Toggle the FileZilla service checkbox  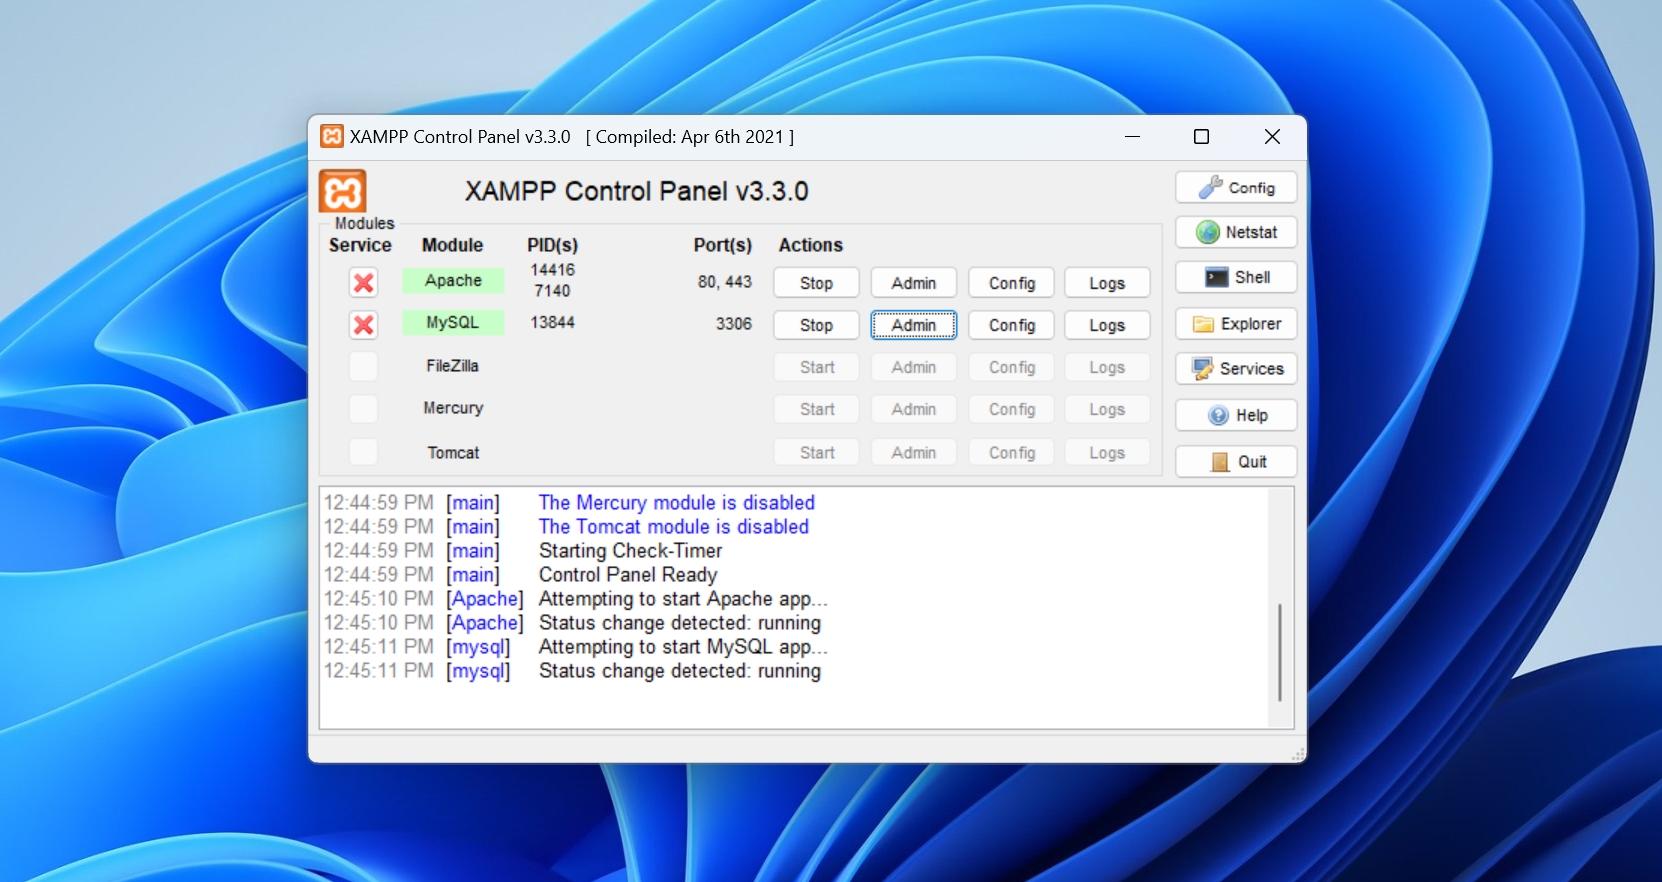(x=364, y=366)
